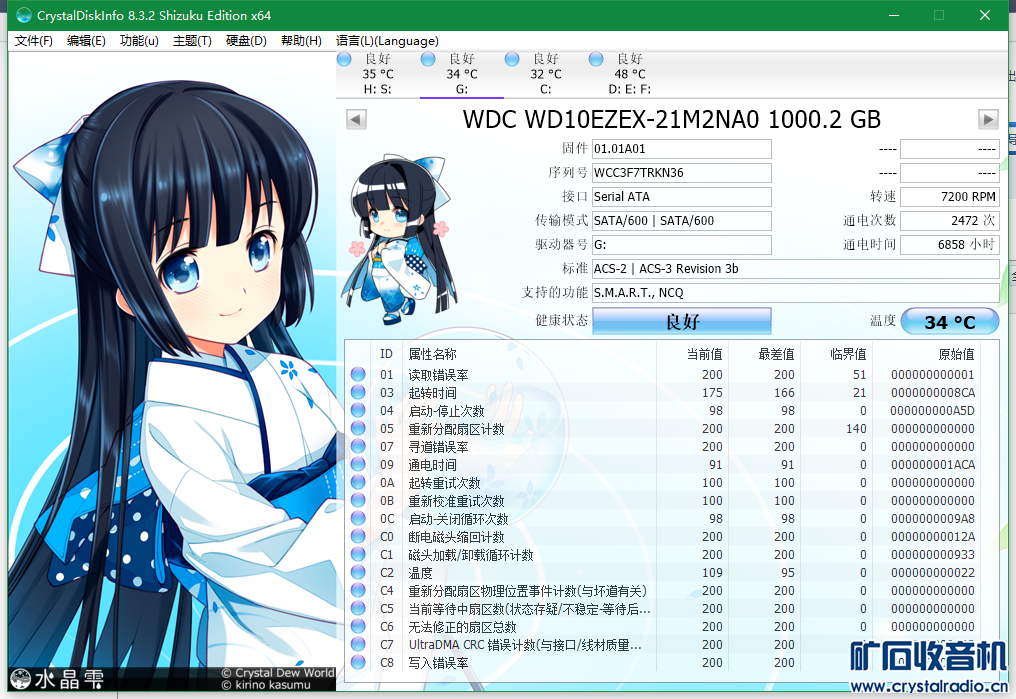The width and height of the screenshot is (1016, 699).
Task: Select the D: E: F: disk tab
Action: click(630, 74)
